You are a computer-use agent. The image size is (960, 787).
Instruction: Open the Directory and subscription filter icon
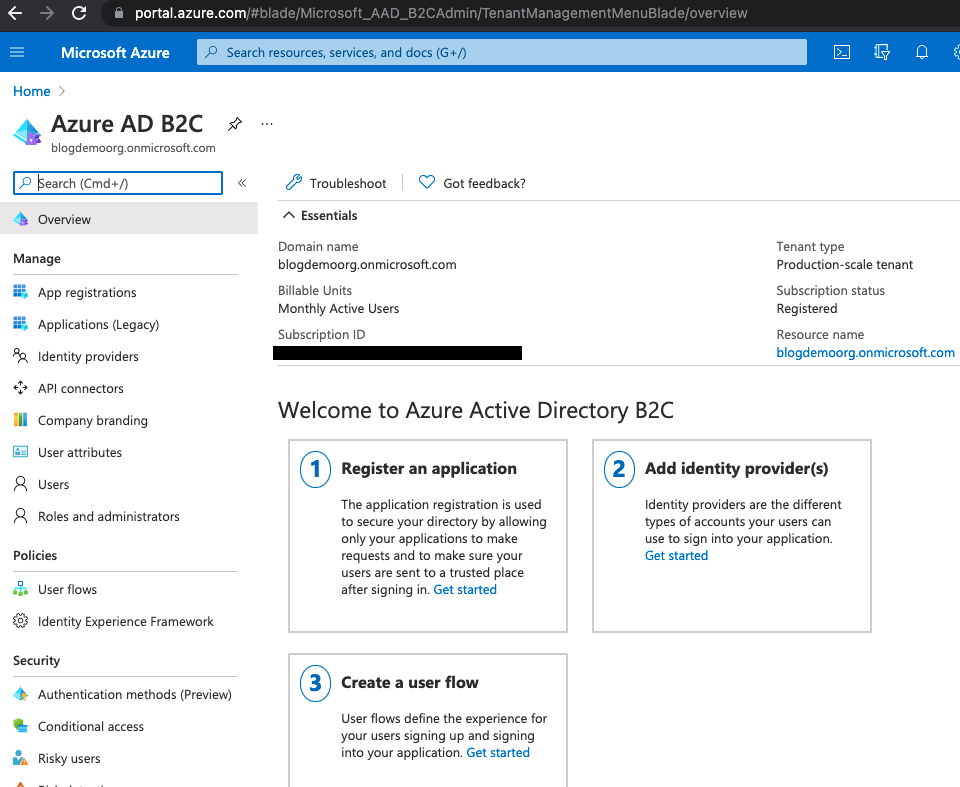click(882, 53)
